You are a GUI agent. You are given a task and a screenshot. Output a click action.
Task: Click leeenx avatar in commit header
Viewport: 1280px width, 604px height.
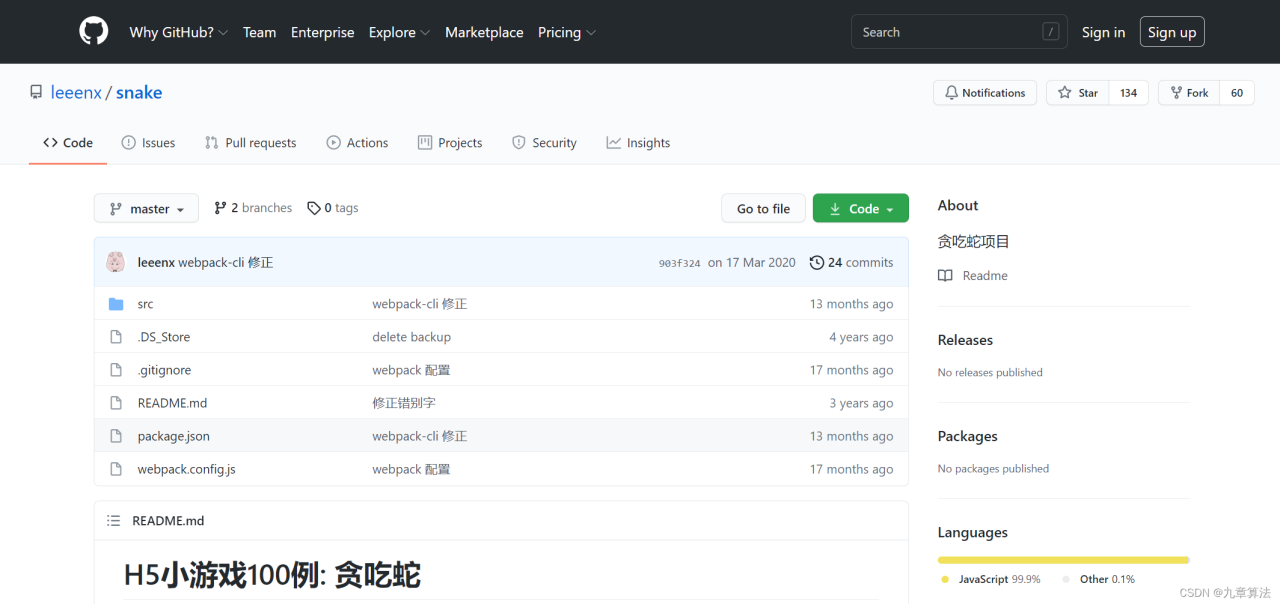[x=116, y=262]
